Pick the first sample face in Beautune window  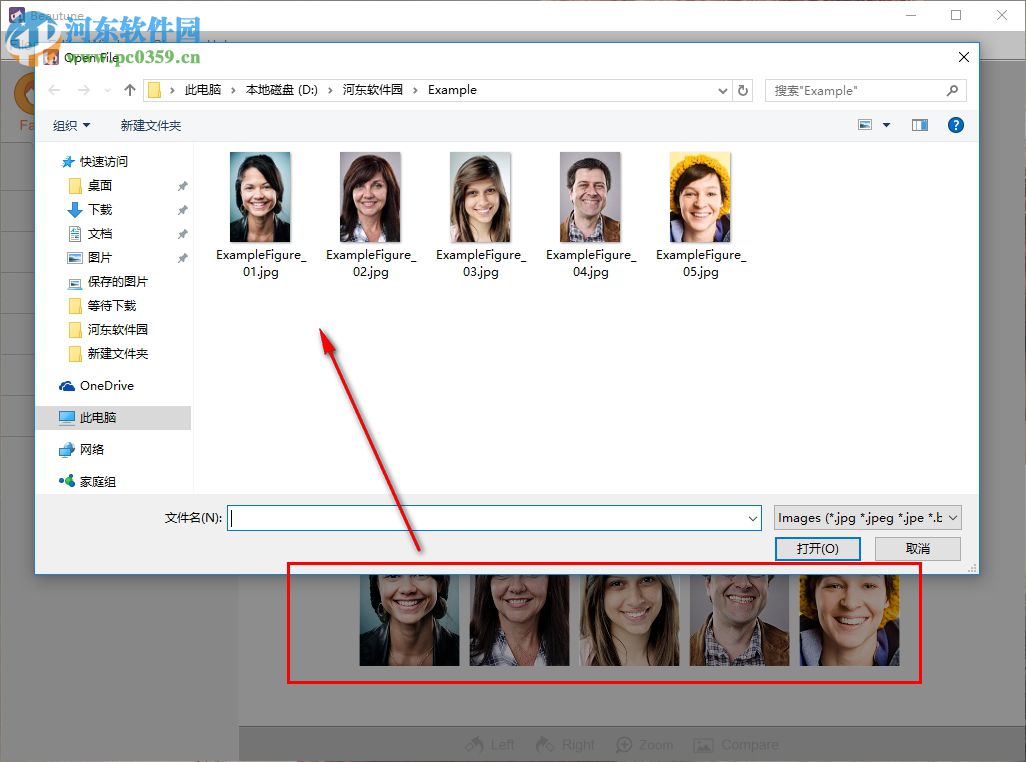(x=409, y=620)
